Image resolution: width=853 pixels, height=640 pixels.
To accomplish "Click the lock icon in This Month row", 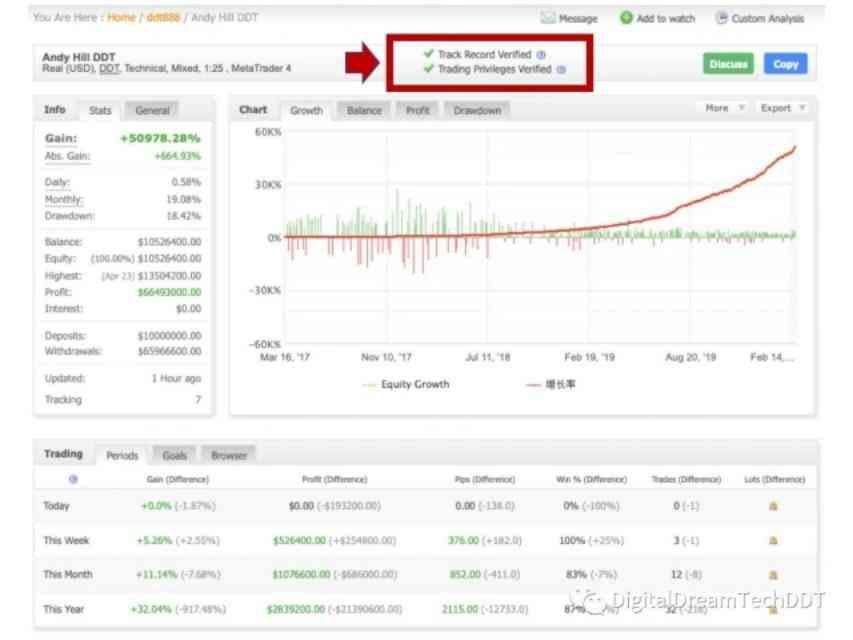I will tap(773, 575).
